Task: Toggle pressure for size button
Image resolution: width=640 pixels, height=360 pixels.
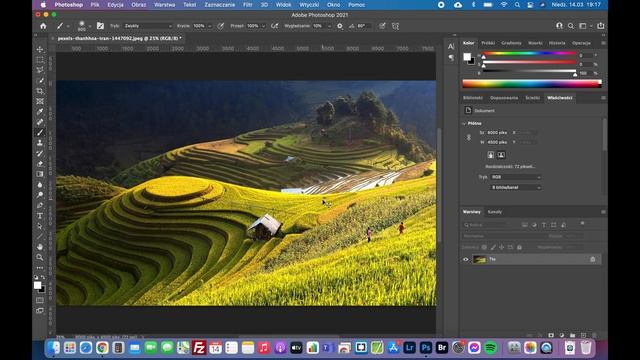Action: coord(382,26)
